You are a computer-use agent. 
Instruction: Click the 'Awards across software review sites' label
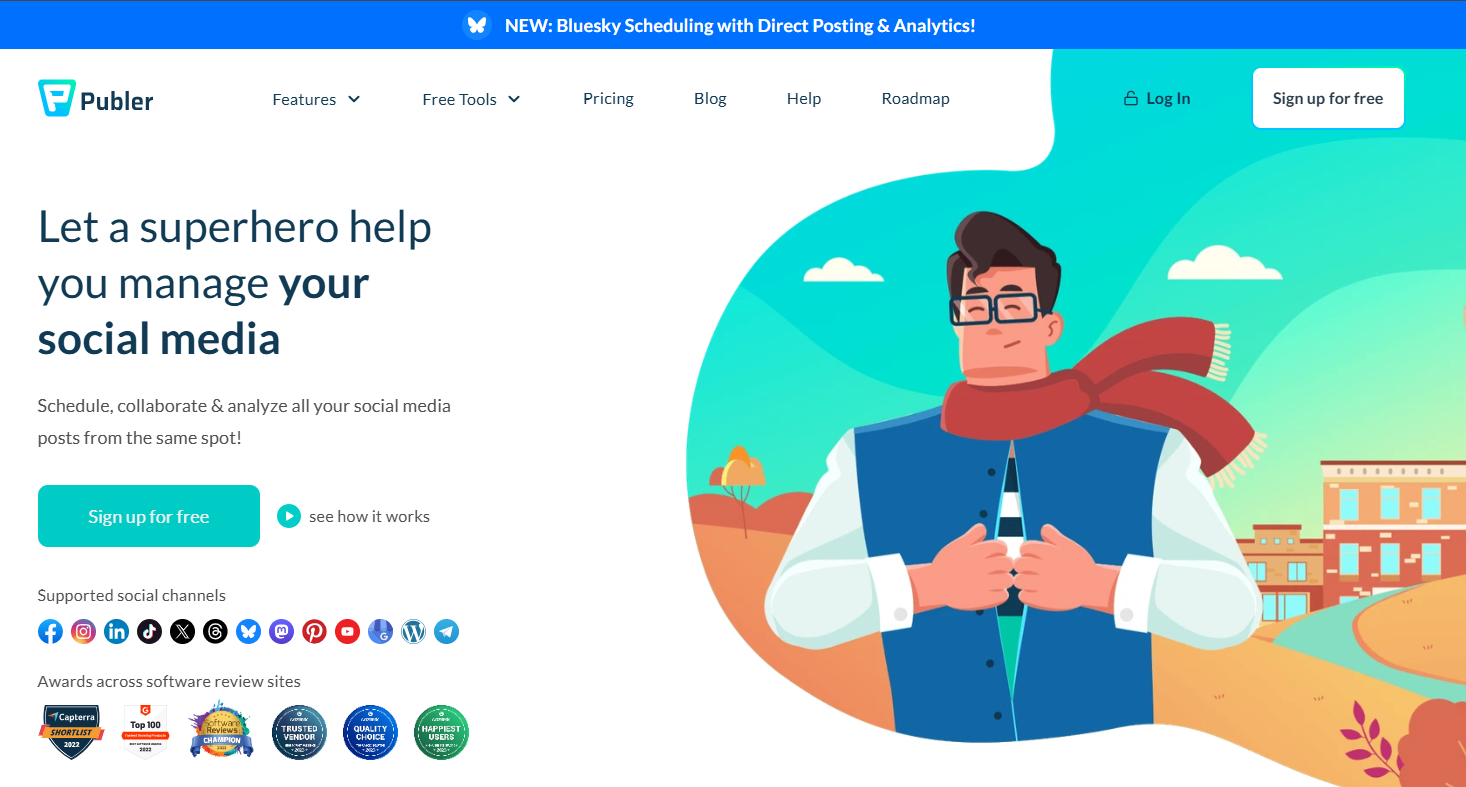pos(169,681)
